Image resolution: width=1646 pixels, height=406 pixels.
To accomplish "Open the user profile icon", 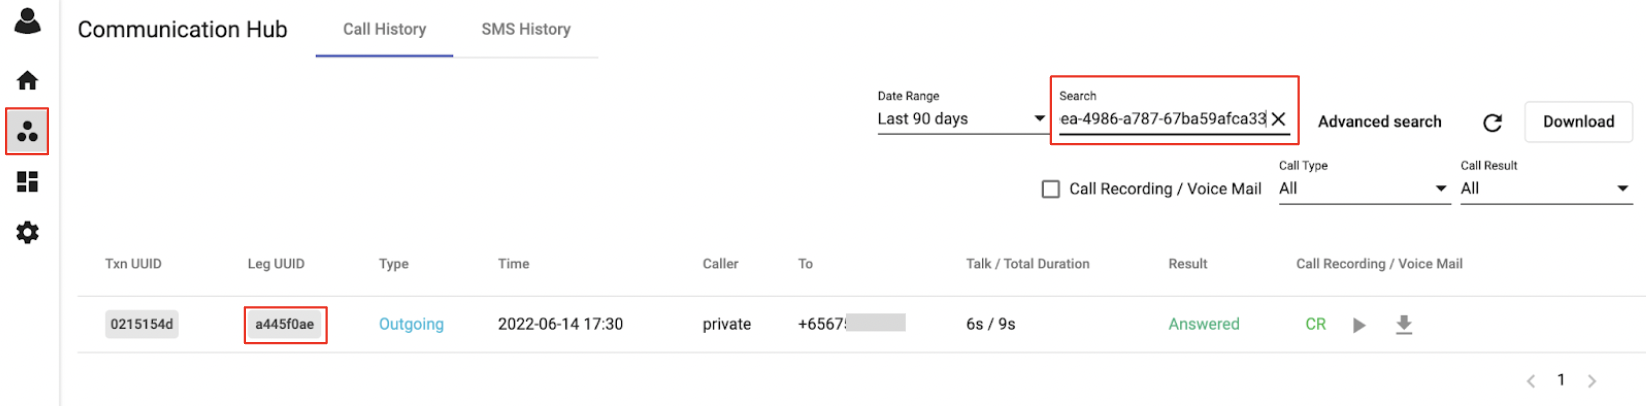I will click(x=27, y=21).
